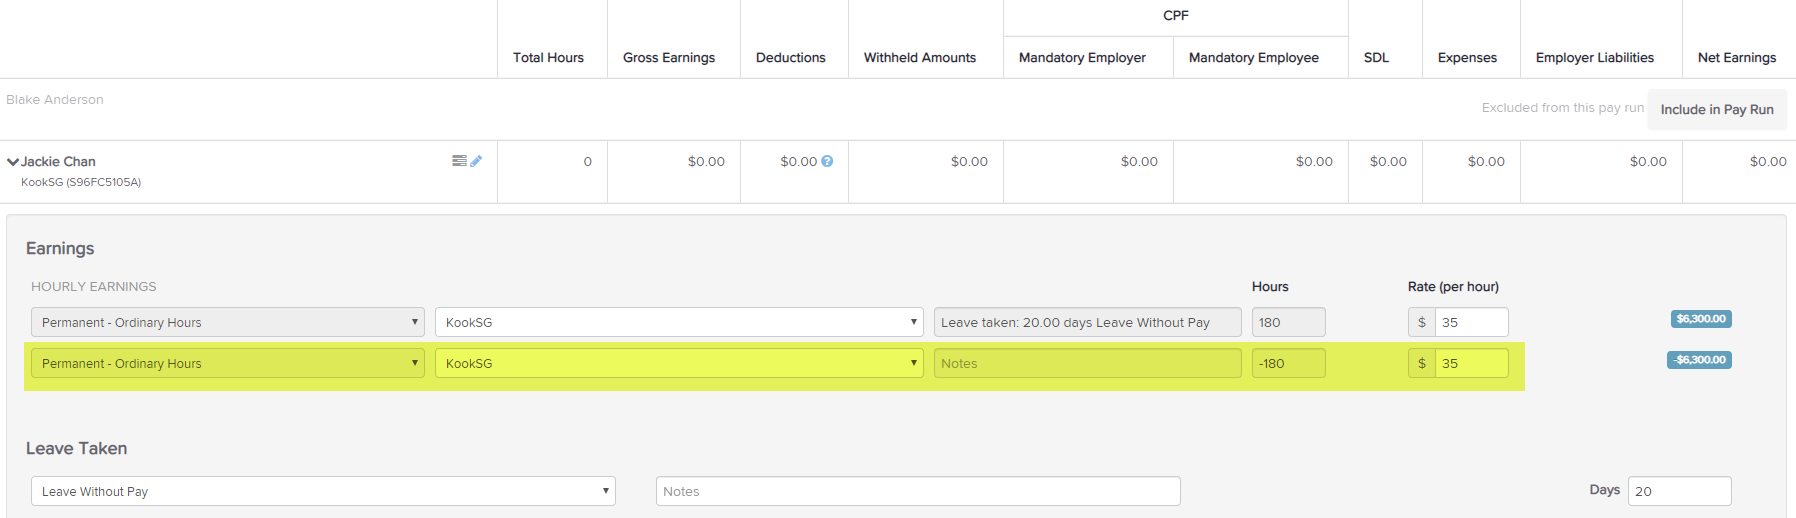Open the highlighted Permanent - Ordinary Hours dropdown
The height and width of the screenshot is (518, 1796).
(228, 363)
